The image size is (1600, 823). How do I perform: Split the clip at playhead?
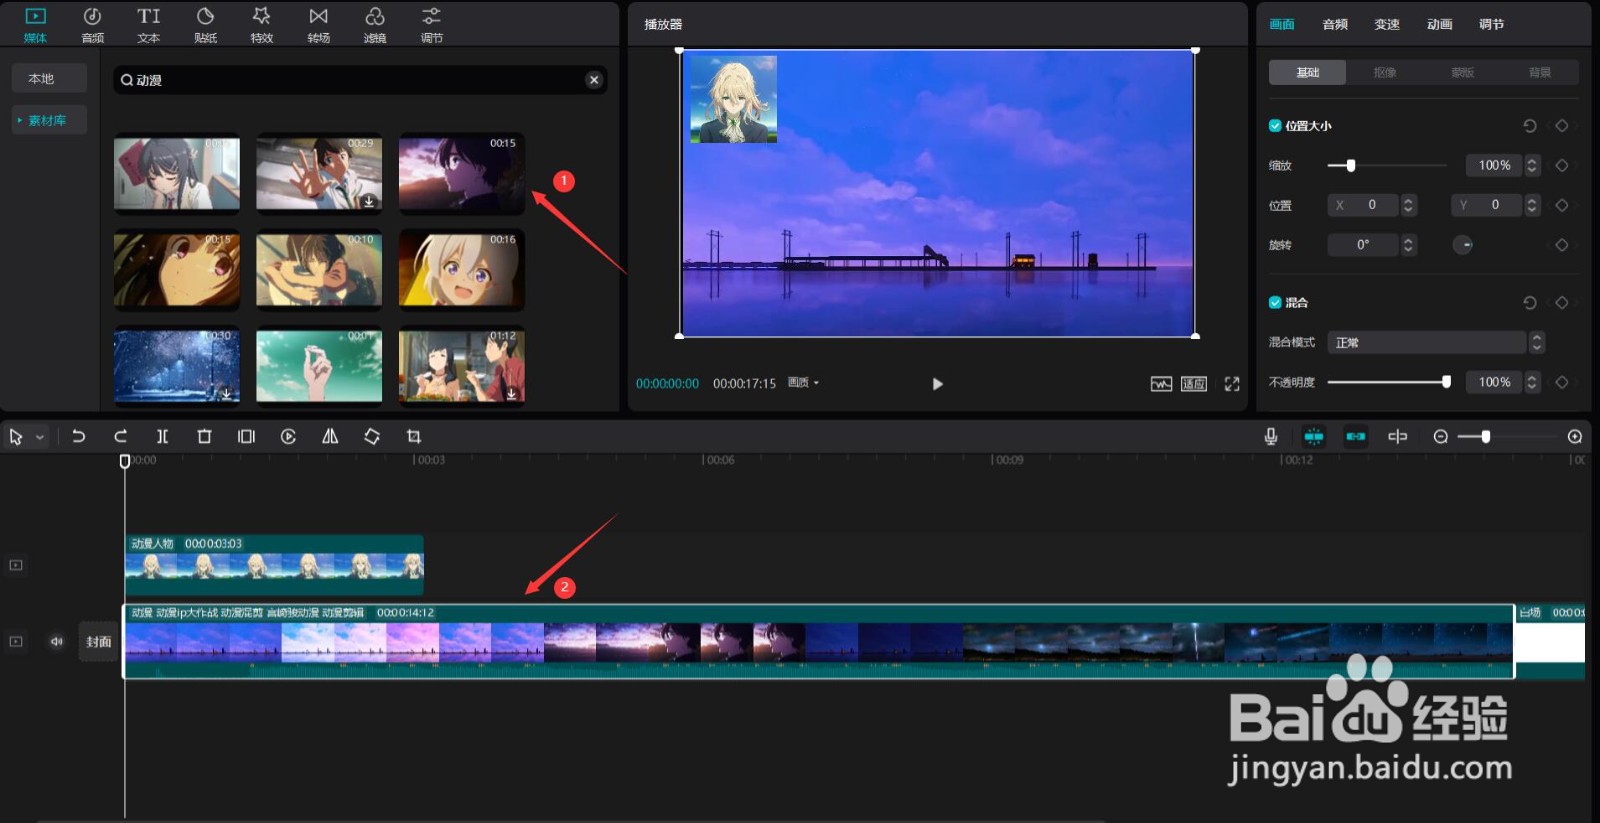click(162, 436)
